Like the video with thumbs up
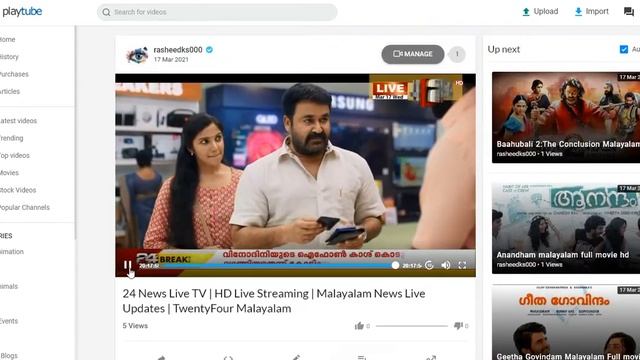This screenshot has height=360, width=640. (359, 326)
